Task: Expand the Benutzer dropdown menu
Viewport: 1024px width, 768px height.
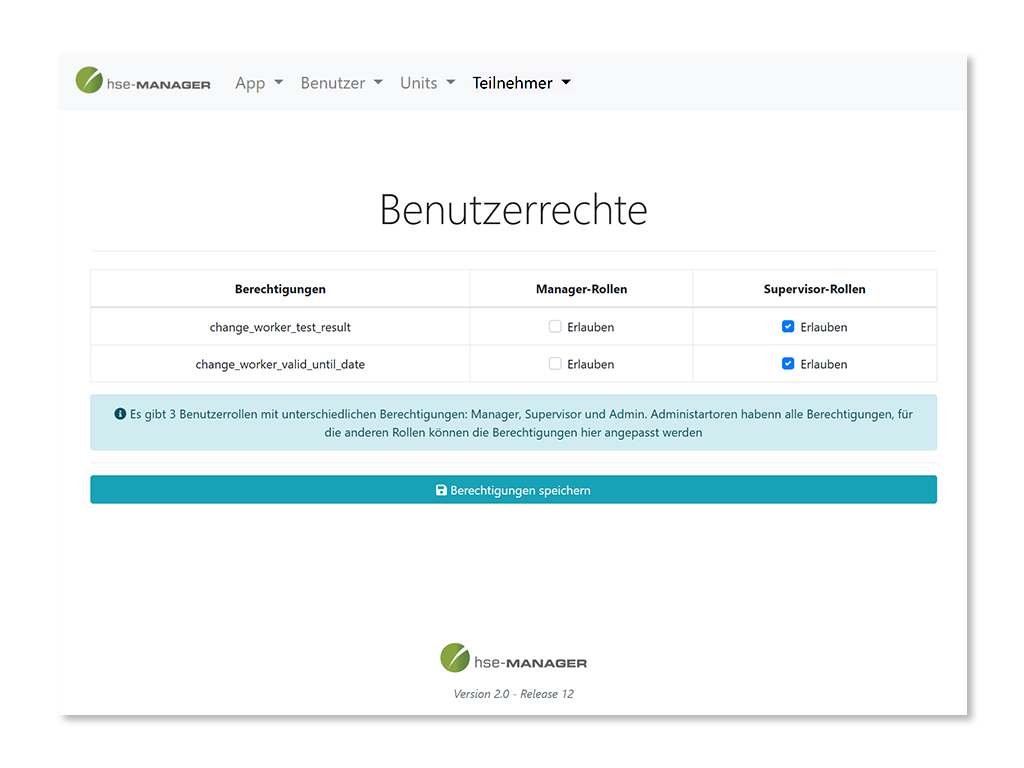Action: pyautogui.click(x=341, y=83)
